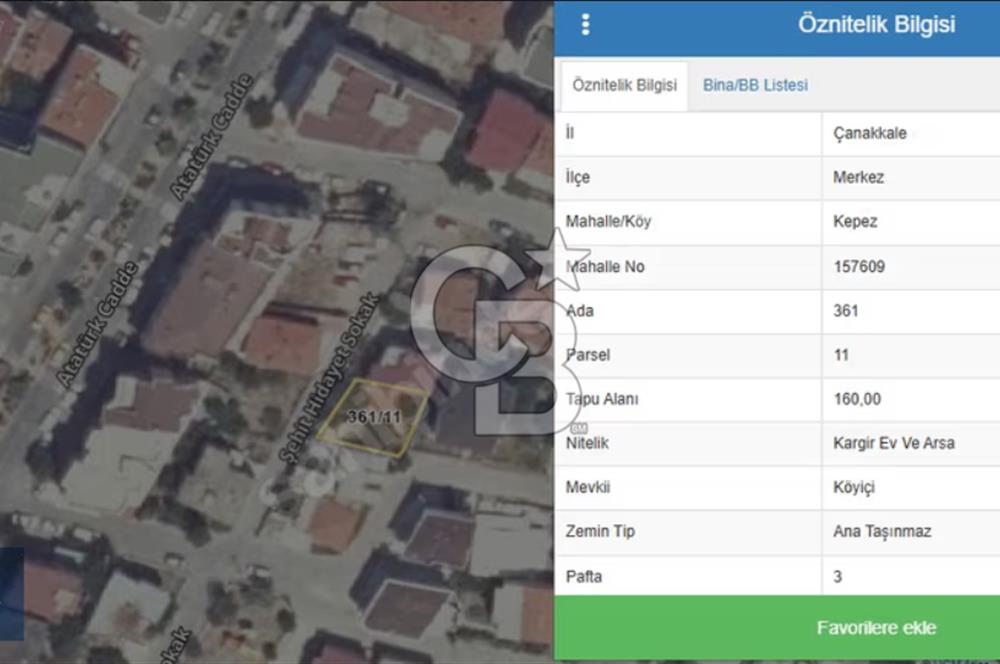The height and width of the screenshot is (664, 1000).
Task: Click the Kargir Ev Ve Arsa value
Action: tap(893, 442)
